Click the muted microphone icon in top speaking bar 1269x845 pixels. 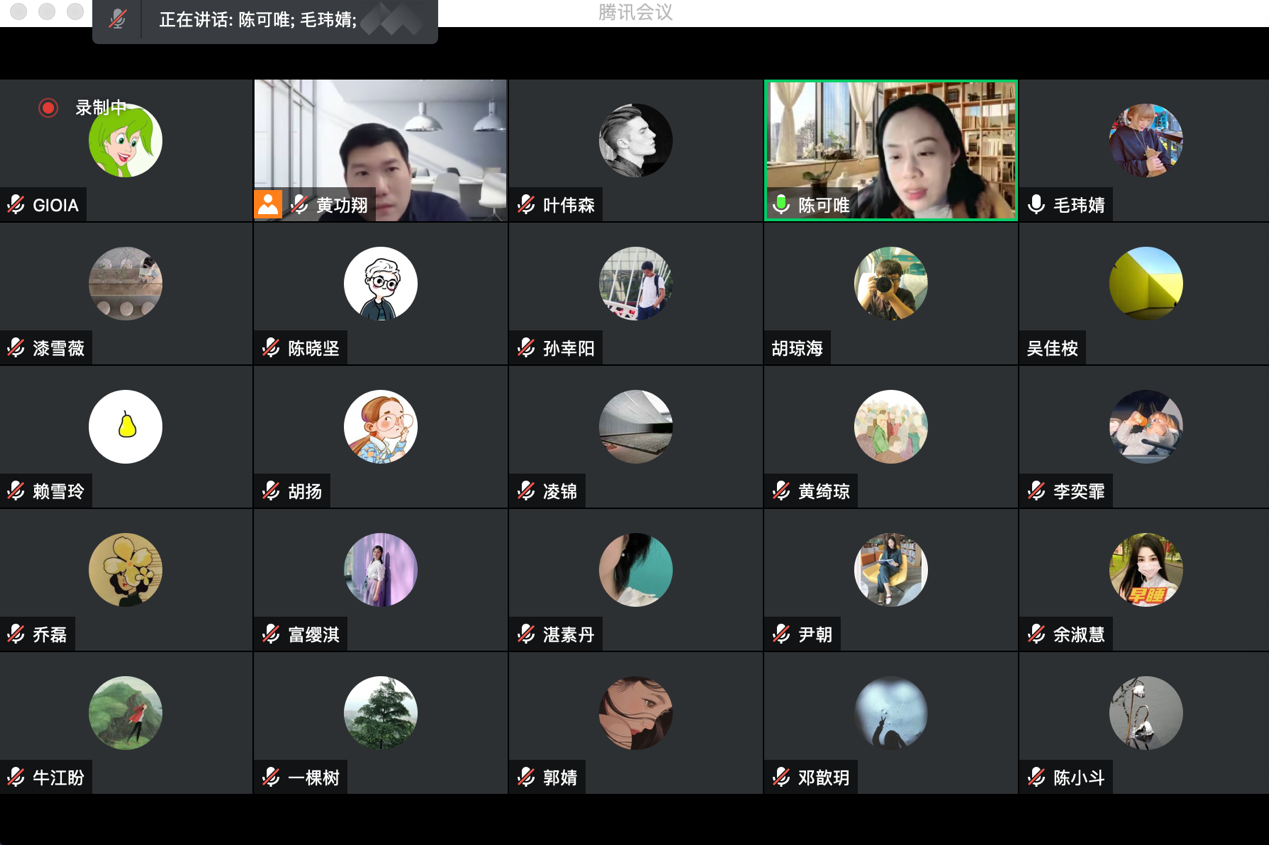click(117, 20)
